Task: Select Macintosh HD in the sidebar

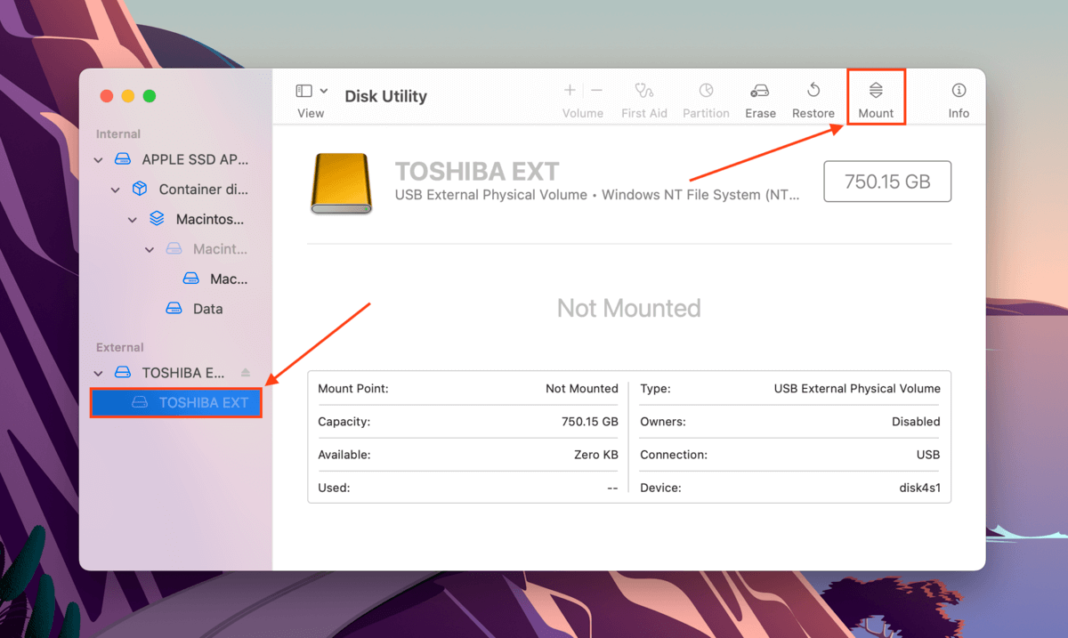Action: tap(200, 219)
